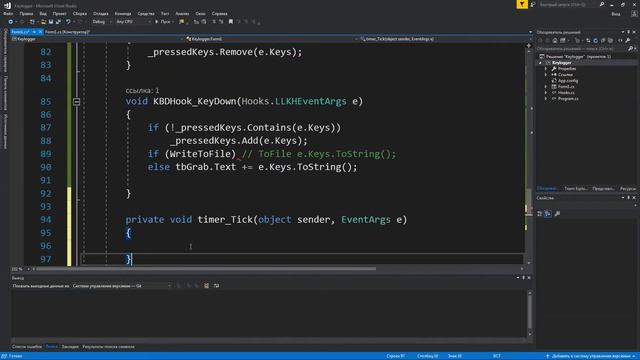Click the Save icon in the toolbar
Screen dimensions: 640x360
pyautogui.click(x=51, y=22)
